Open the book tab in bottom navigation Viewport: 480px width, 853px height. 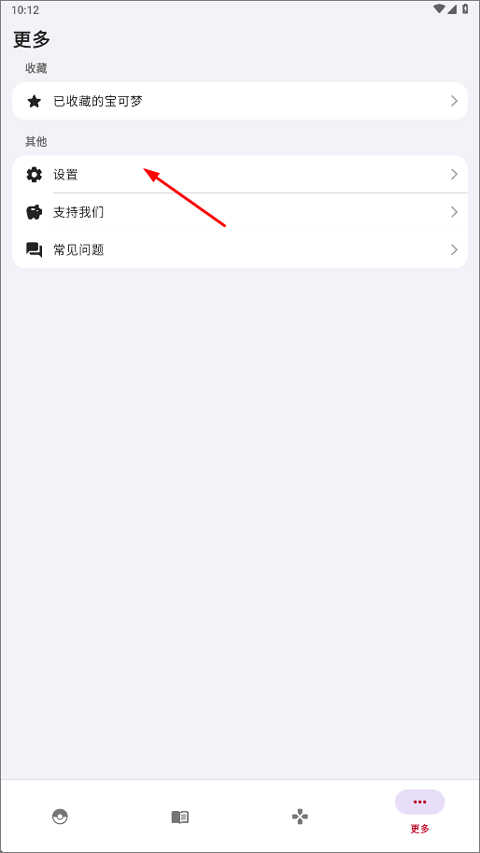point(180,816)
